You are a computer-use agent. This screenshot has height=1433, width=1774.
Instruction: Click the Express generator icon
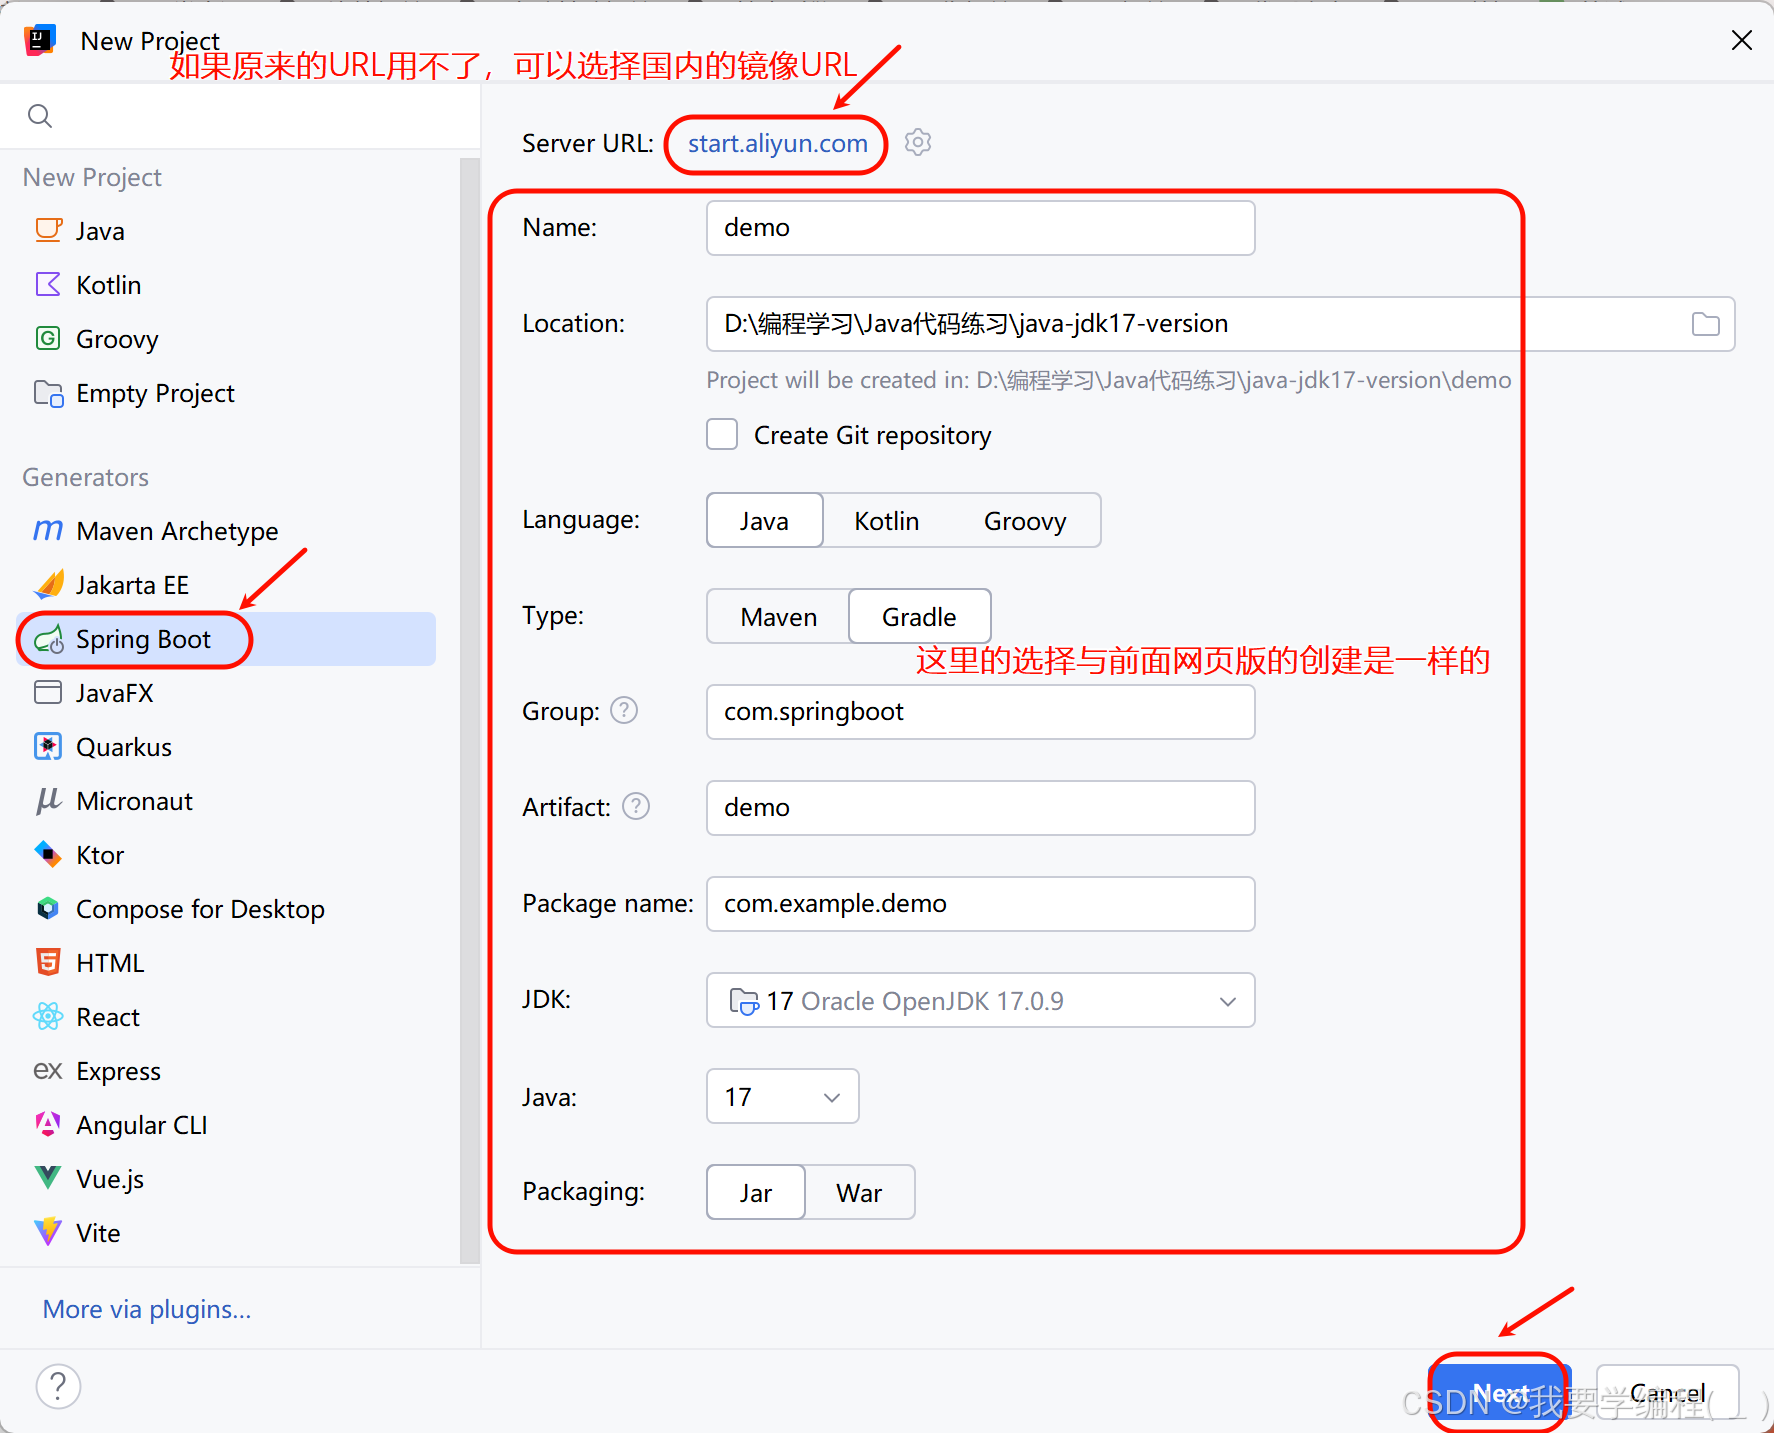[48, 1071]
